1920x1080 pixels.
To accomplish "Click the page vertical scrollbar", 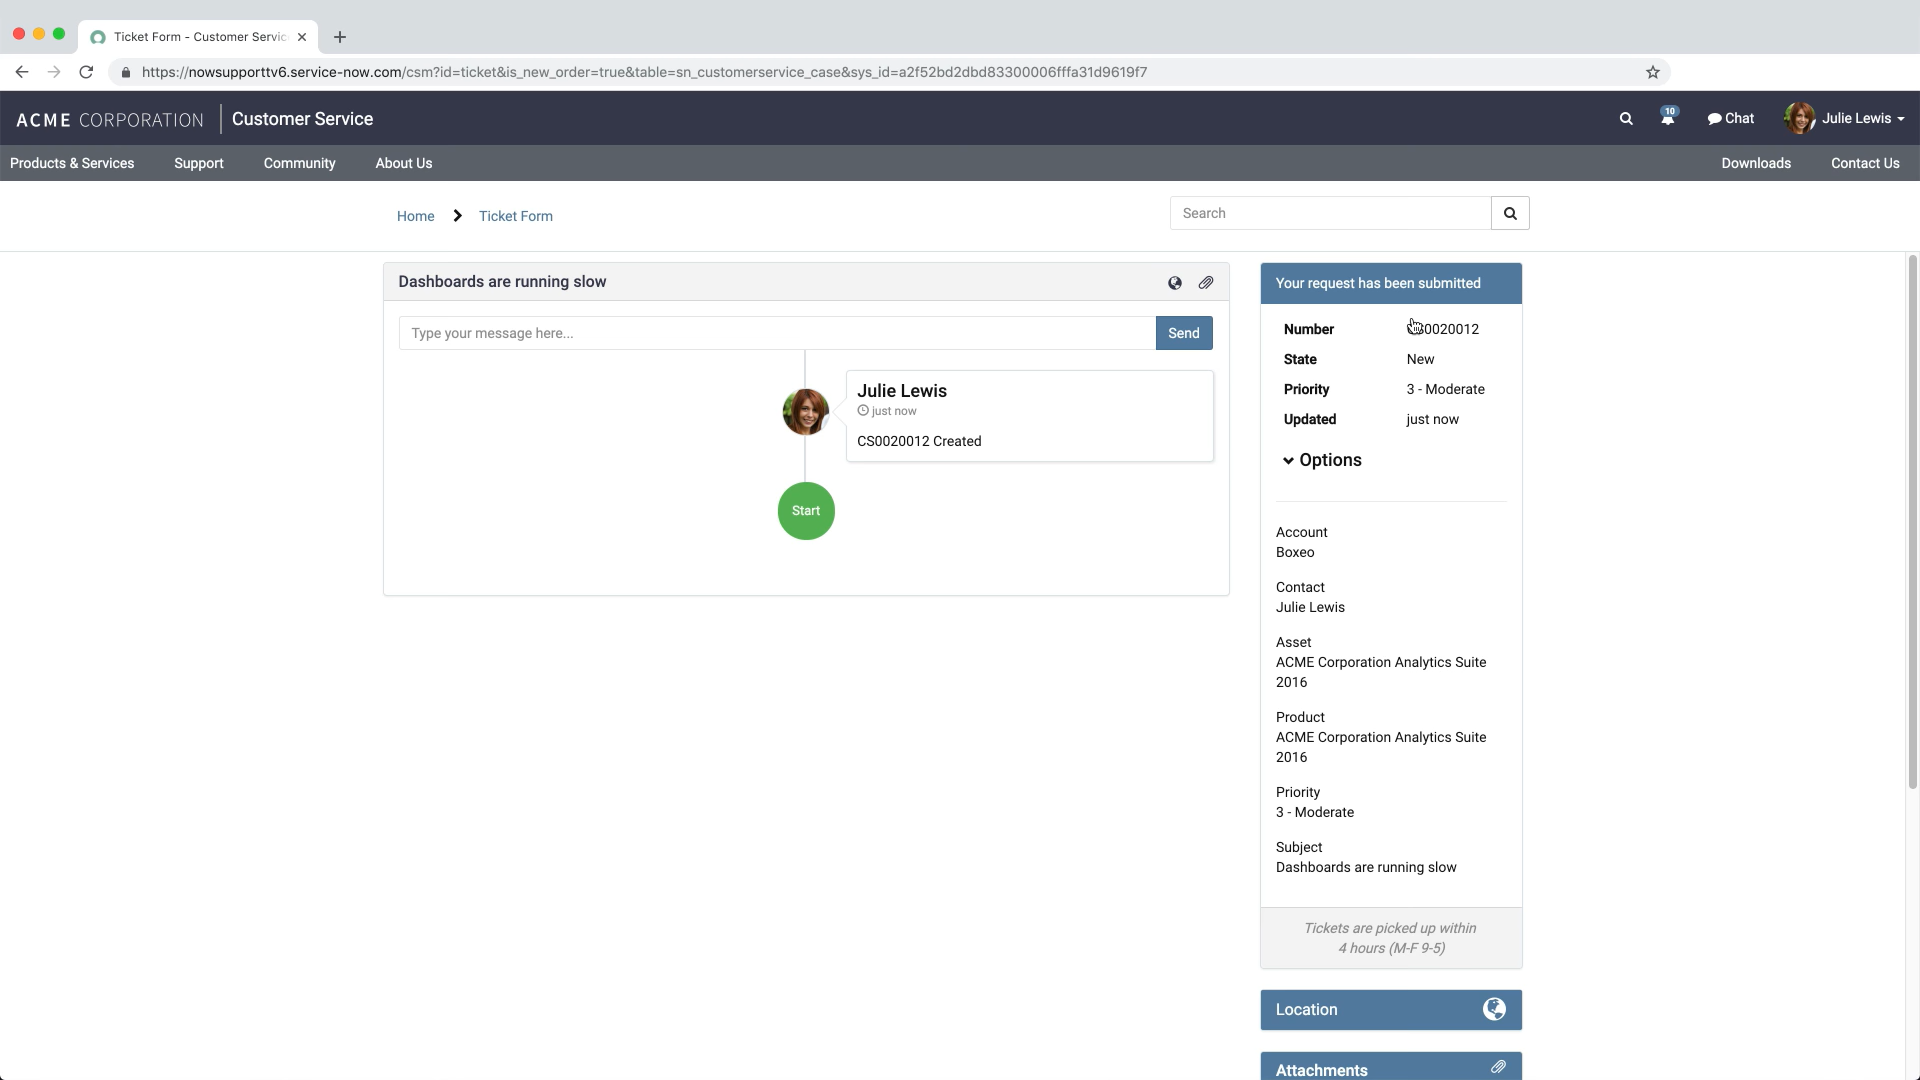I will 1912,520.
